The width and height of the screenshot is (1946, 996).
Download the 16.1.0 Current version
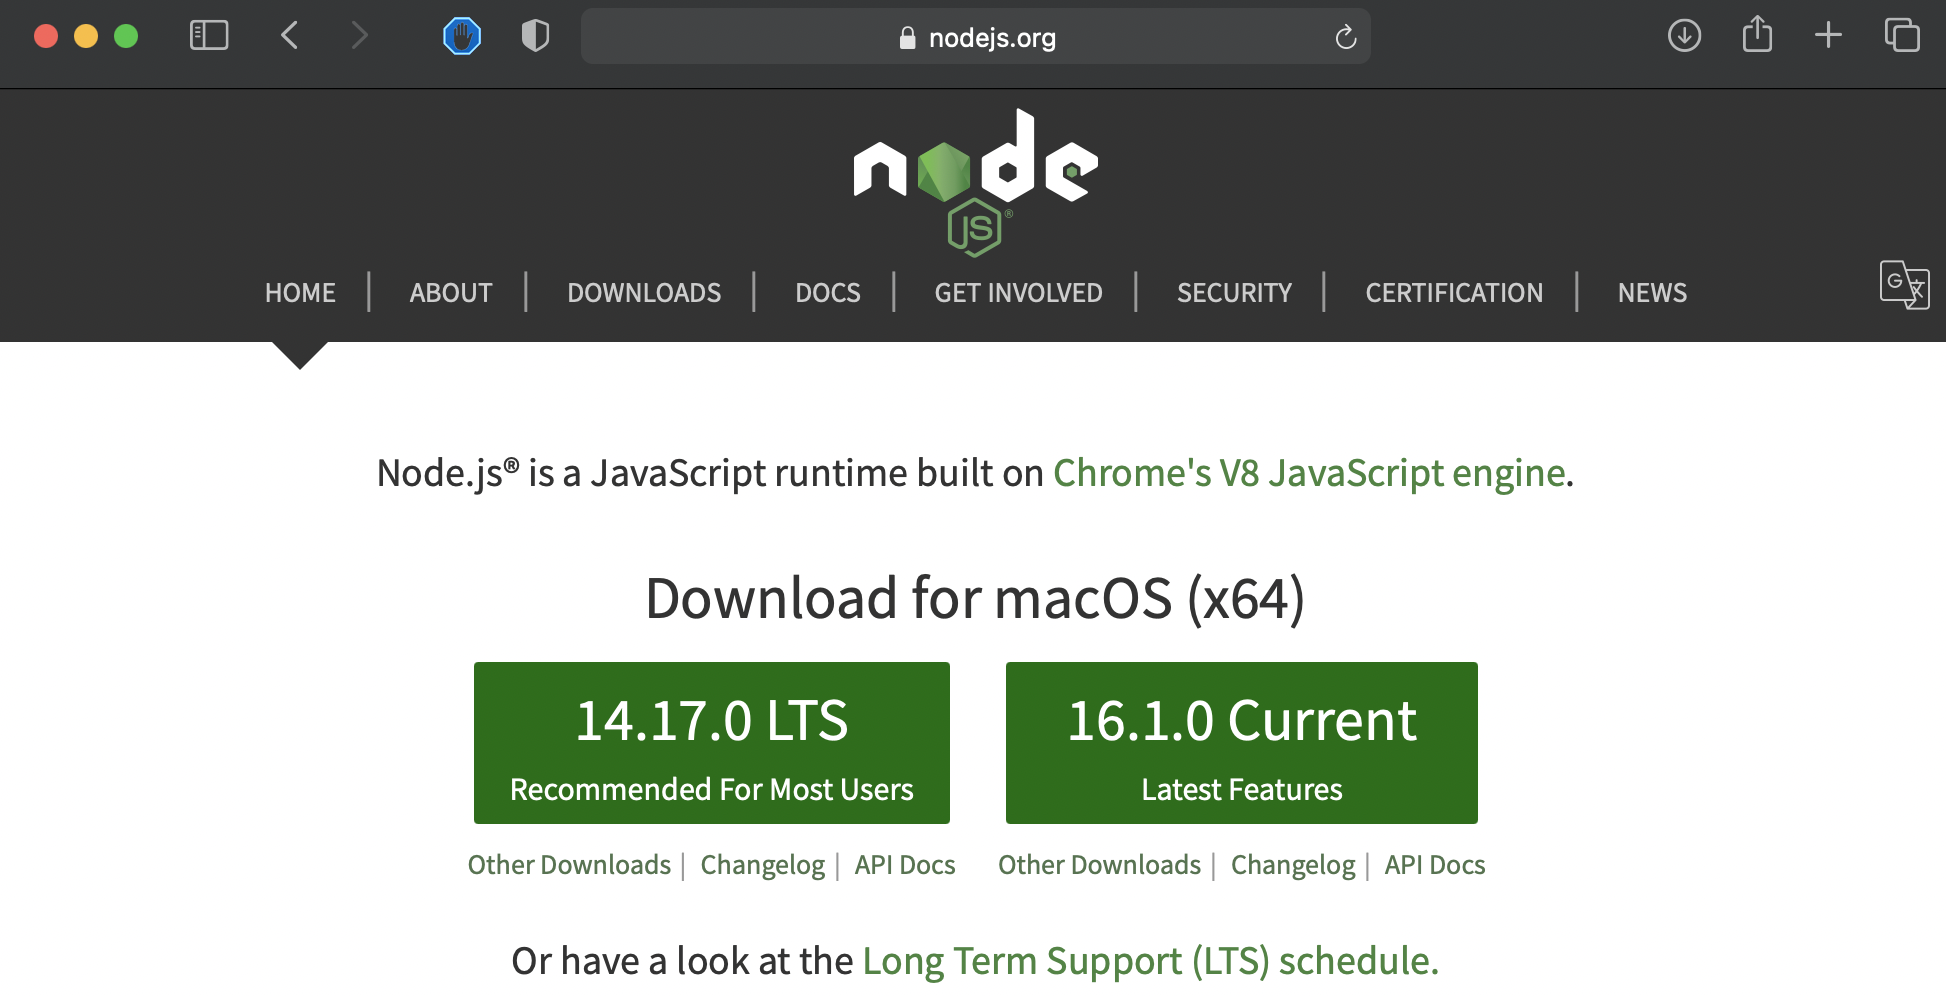click(1242, 743)
